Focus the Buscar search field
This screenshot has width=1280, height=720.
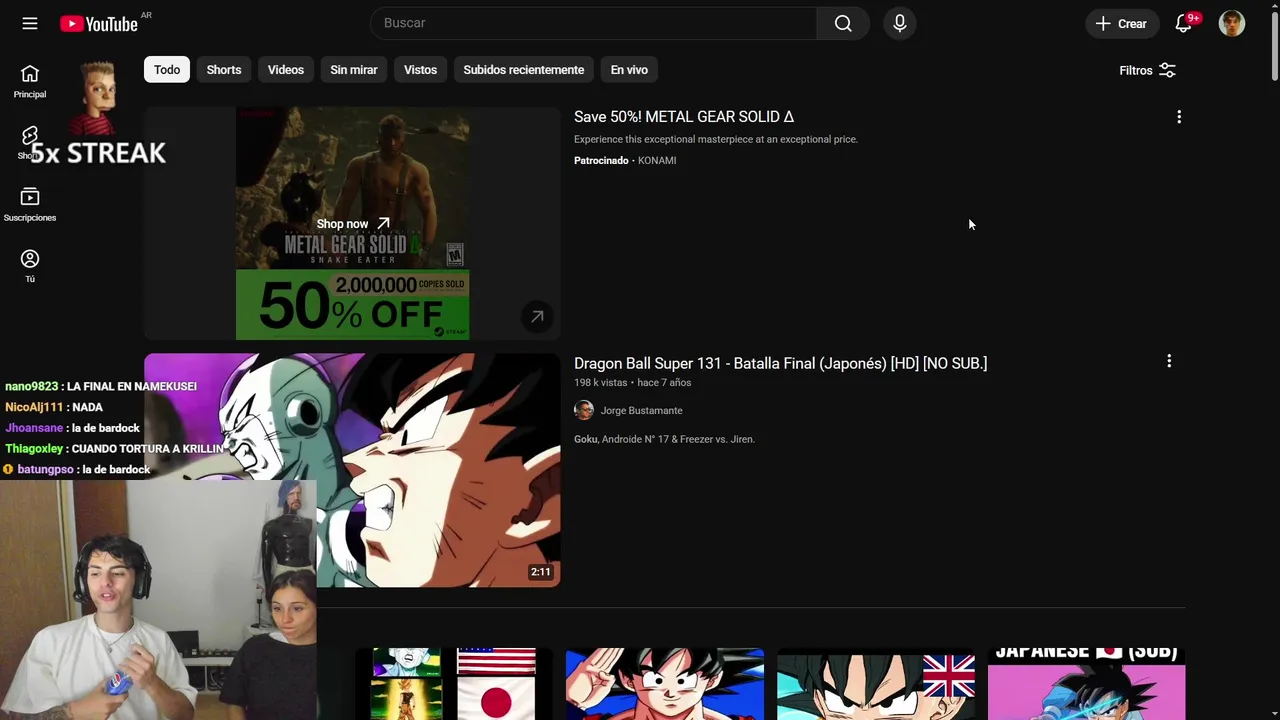[594, 23]
